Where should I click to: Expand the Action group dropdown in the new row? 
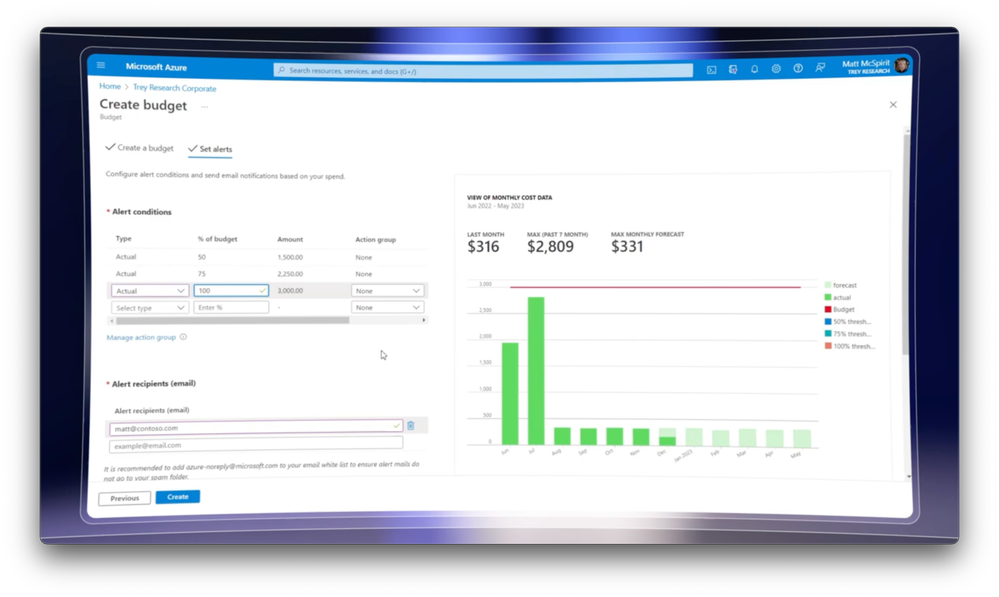[387, 307]
